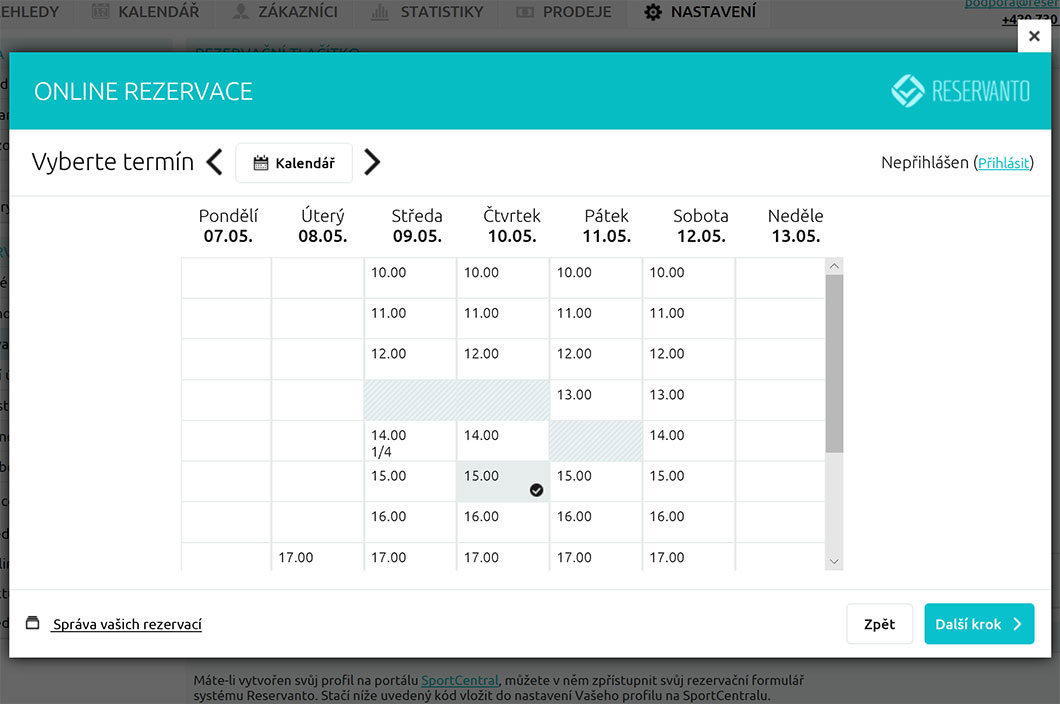The width and height of the screenshot is (1060, 704).
Task: Choose the Úterý 17.00 slot
Action: point(317,557)
